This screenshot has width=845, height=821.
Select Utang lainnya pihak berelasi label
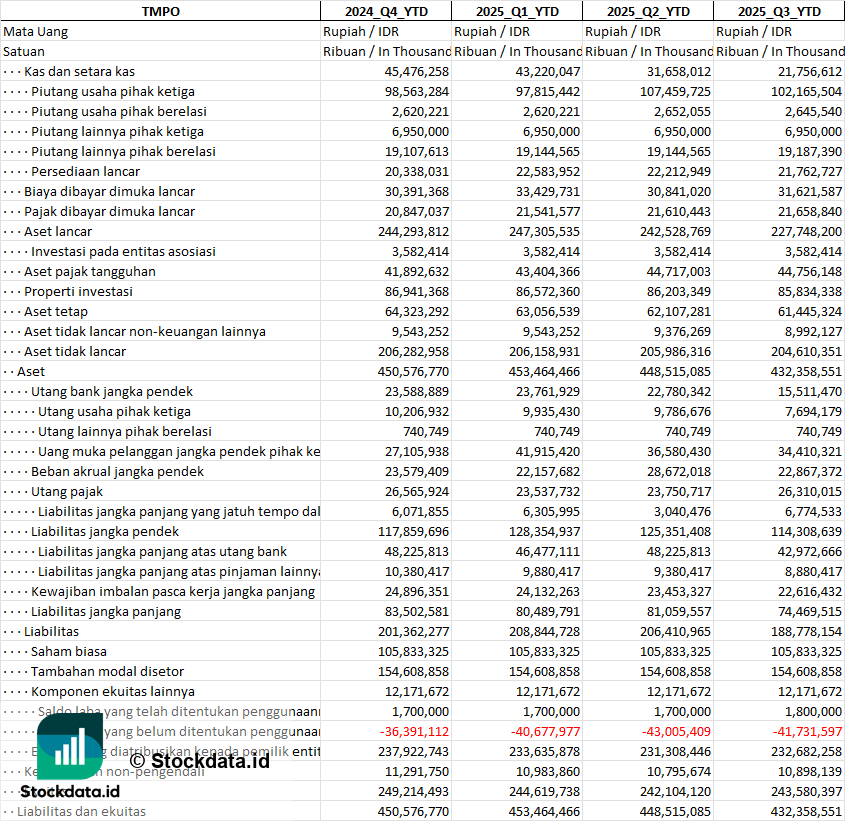tap(124, 431)
